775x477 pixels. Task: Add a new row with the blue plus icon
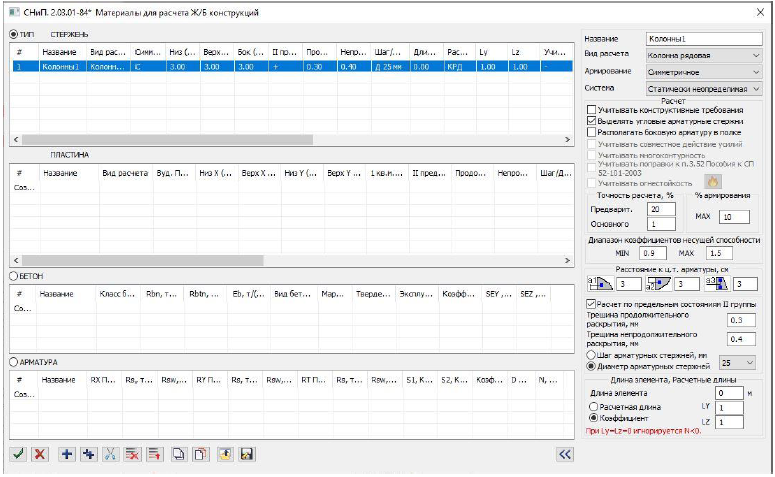[x=67, y=454]
